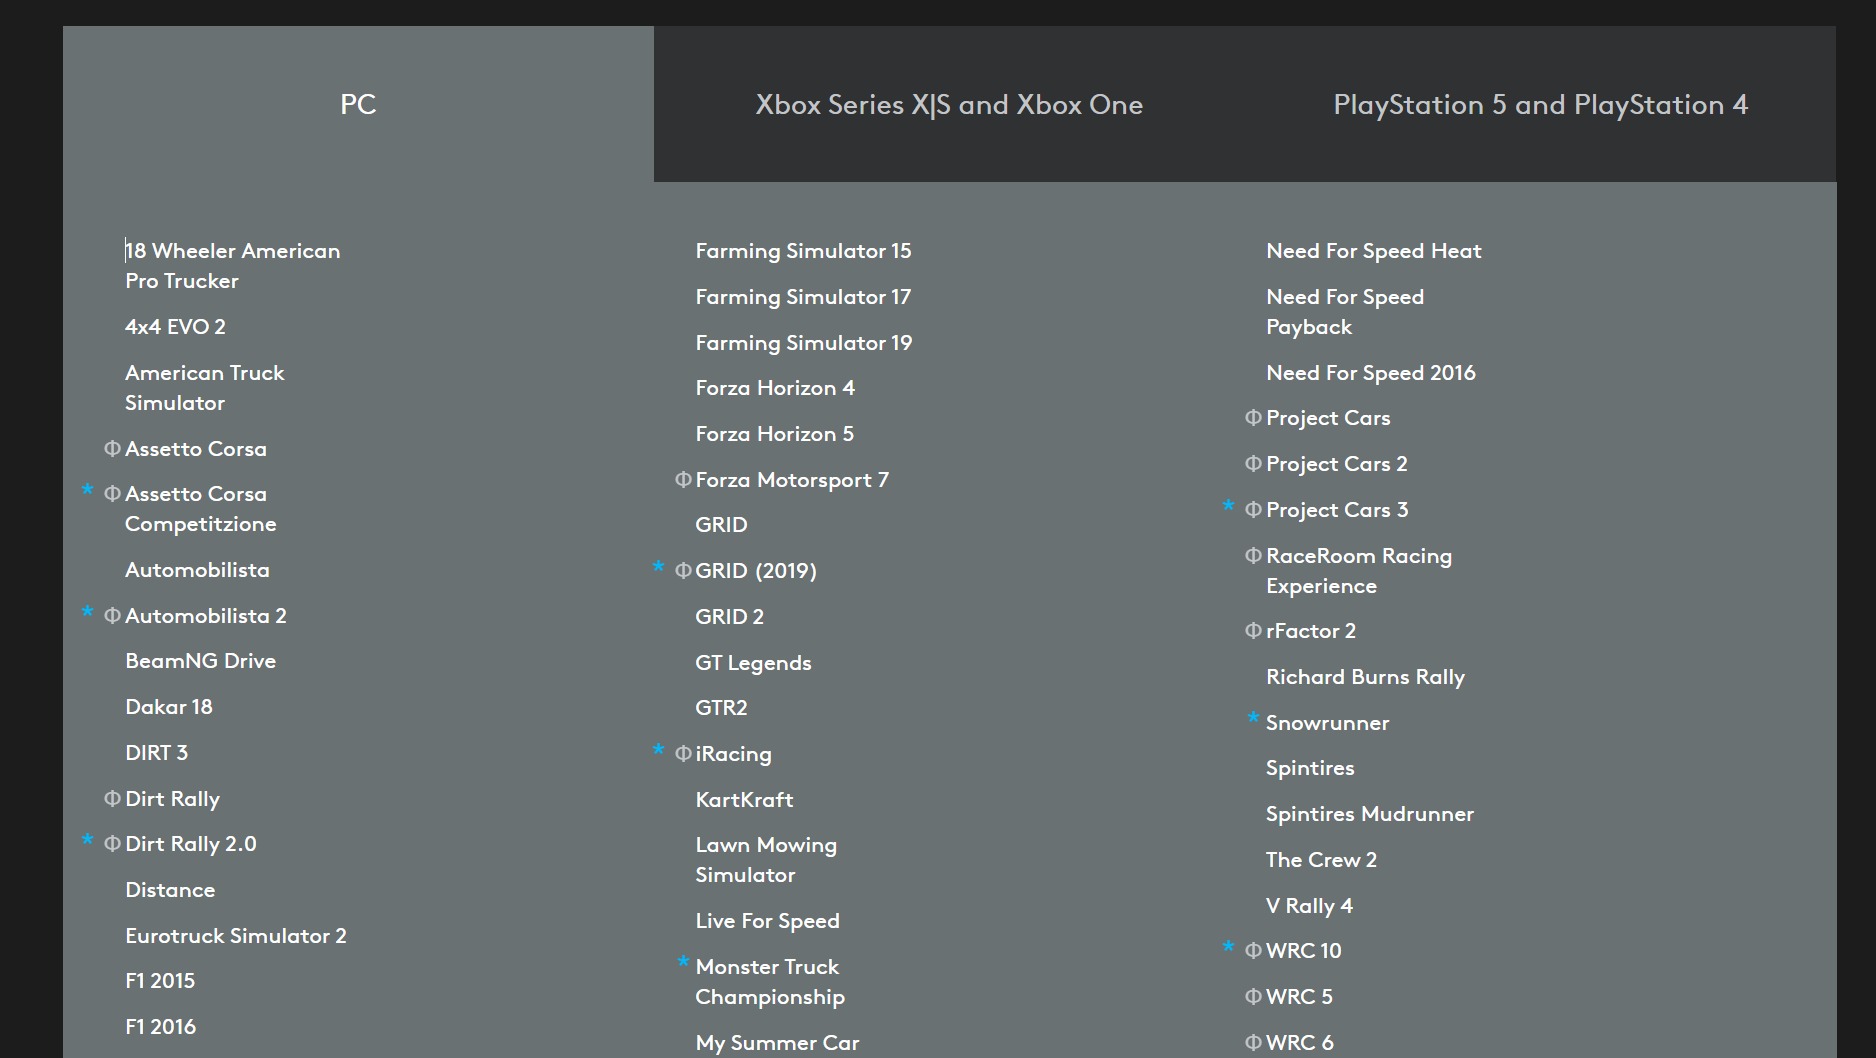Click the blue asterisk beside Dirt Rally 2.0
This screenshot has width=1876, height=1058.
pos(87,840)
